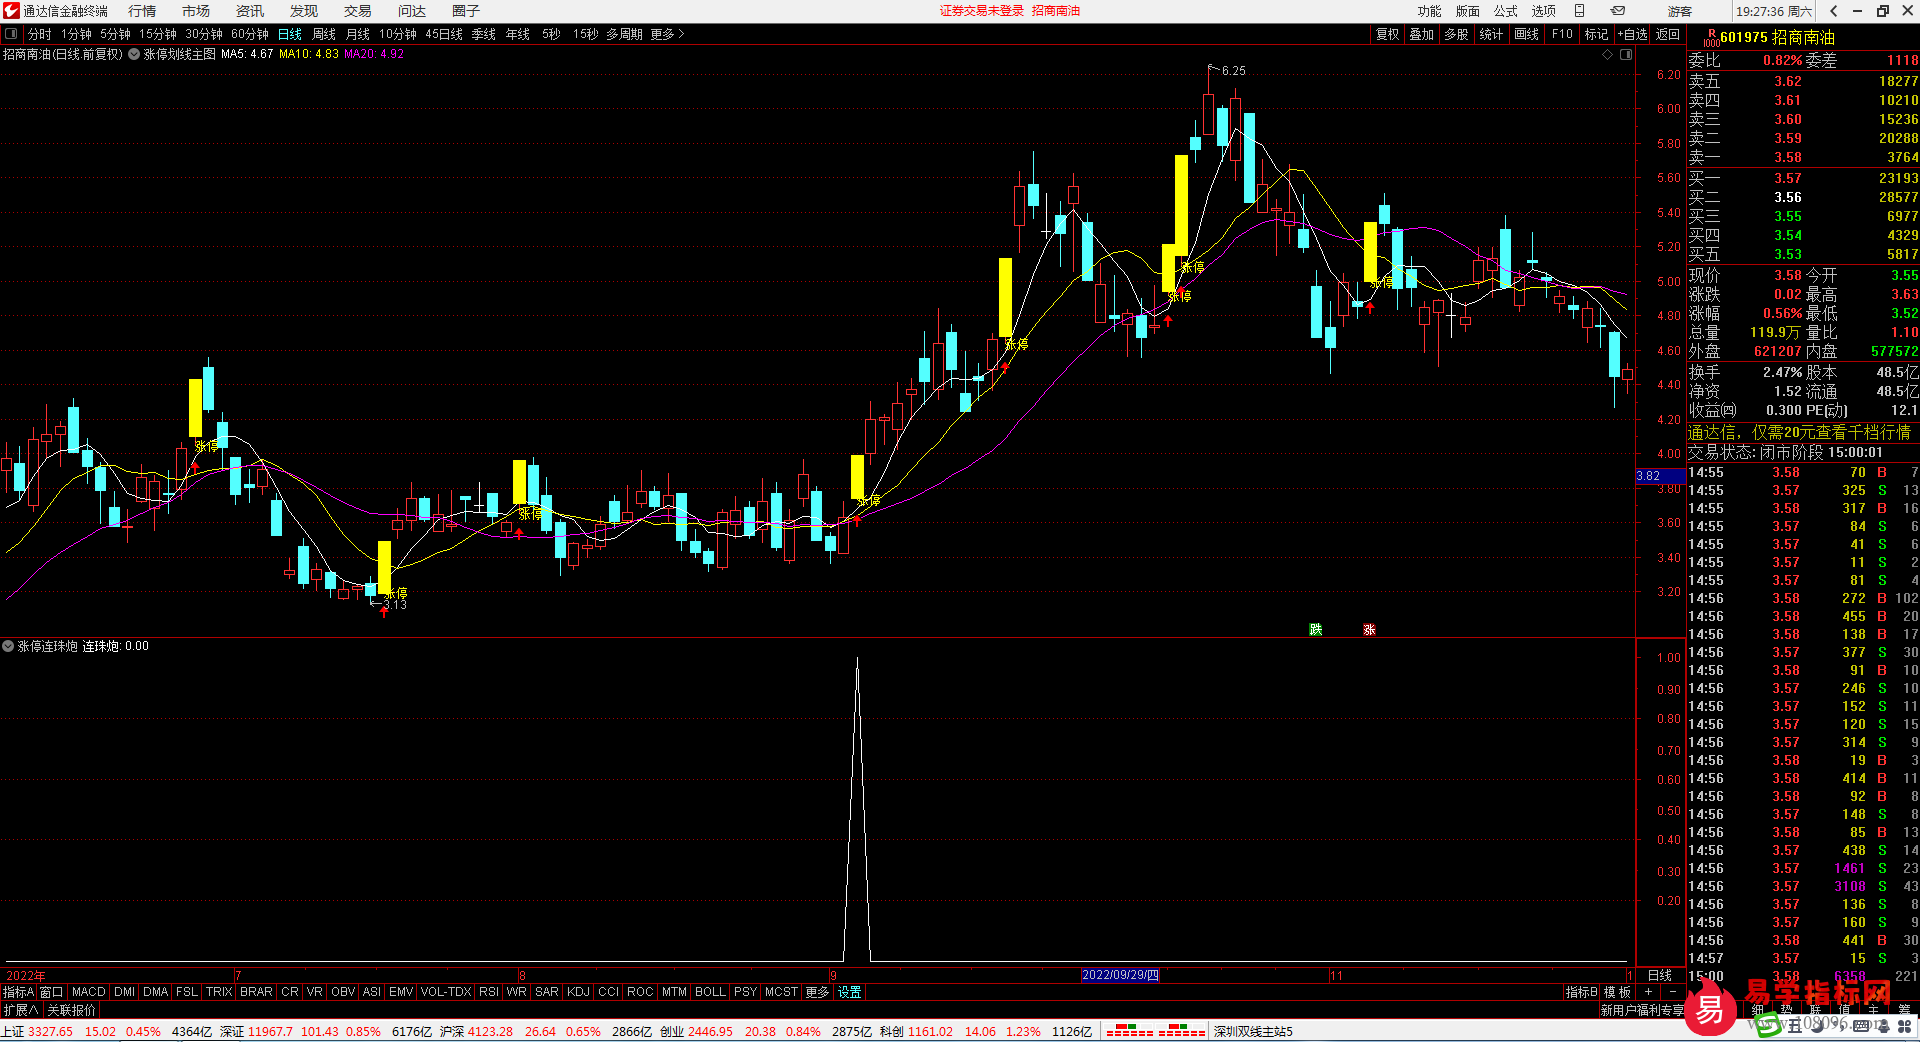Open the 日线 period selector near the date axis
This screenshot has height=1042, width=1920.
click(1660, 975)
